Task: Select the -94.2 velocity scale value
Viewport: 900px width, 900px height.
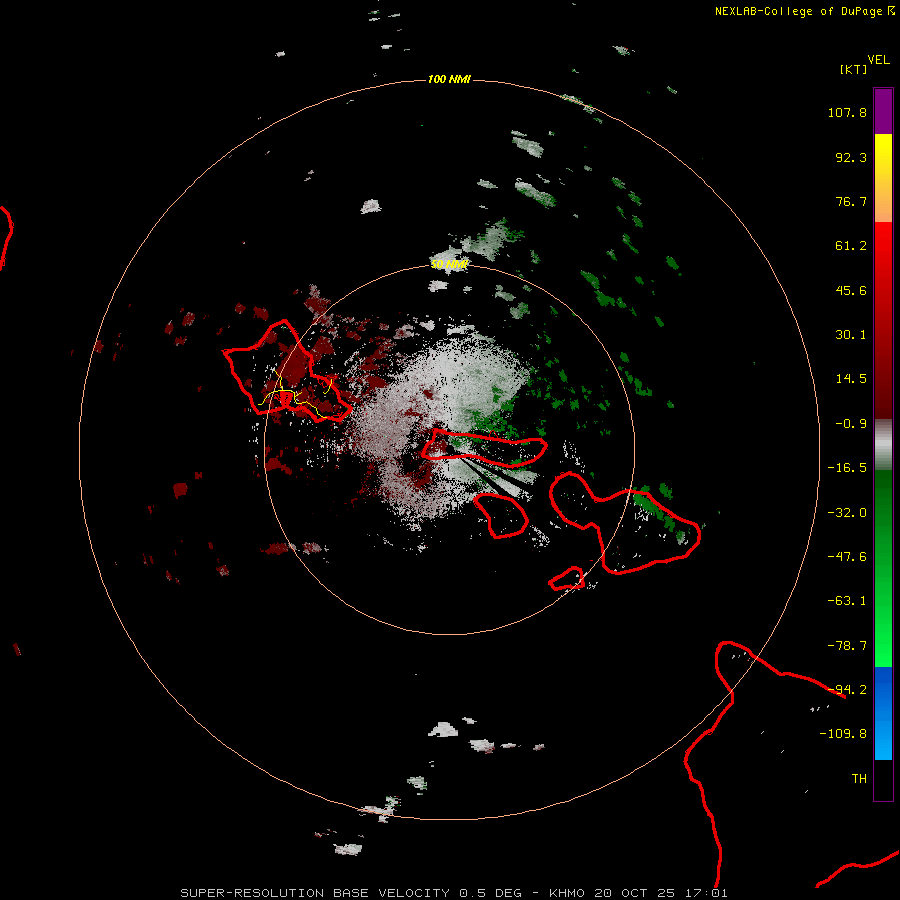Action: 847,690
